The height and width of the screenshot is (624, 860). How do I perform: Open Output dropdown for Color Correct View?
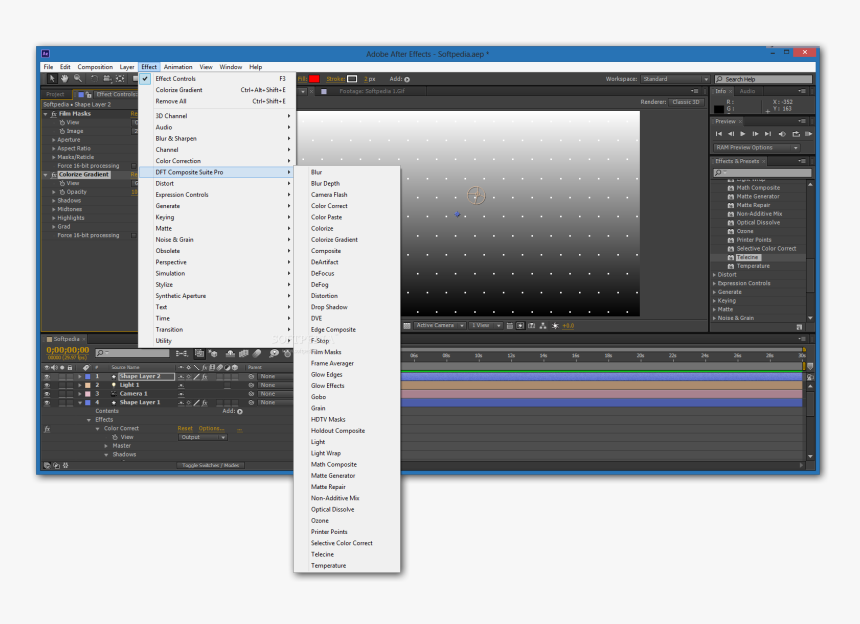point(202,438)
